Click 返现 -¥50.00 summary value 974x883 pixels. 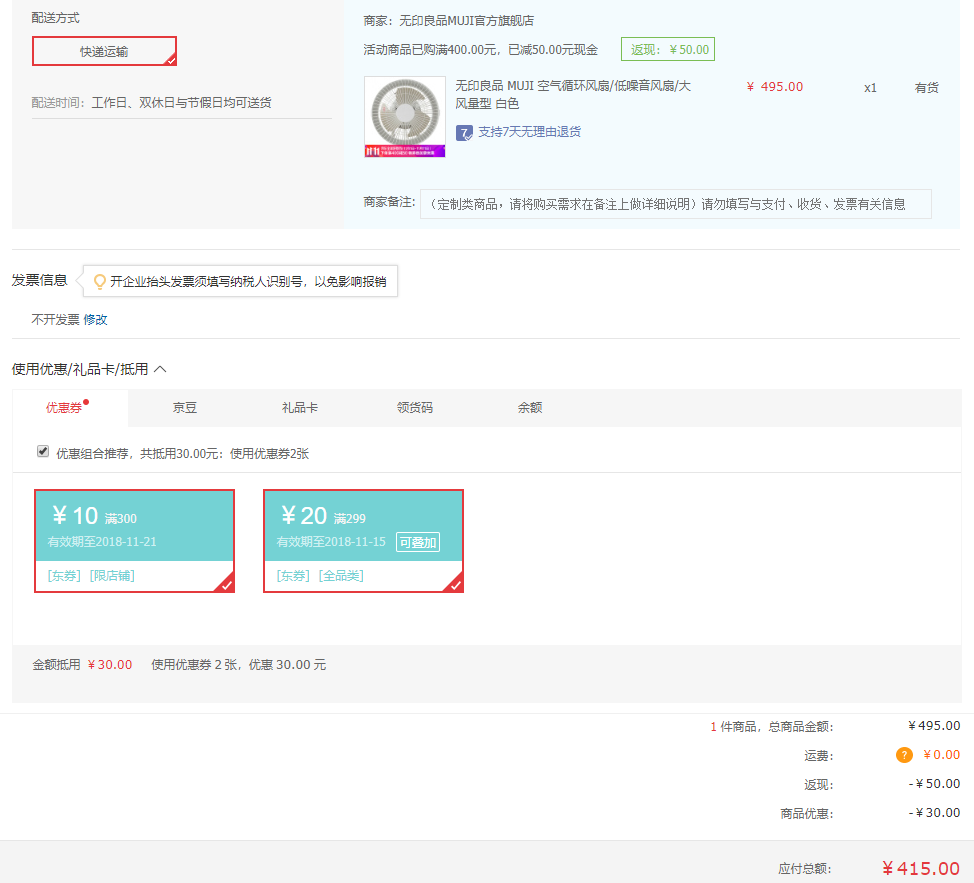pyautogui.click(x=934, y=784)
